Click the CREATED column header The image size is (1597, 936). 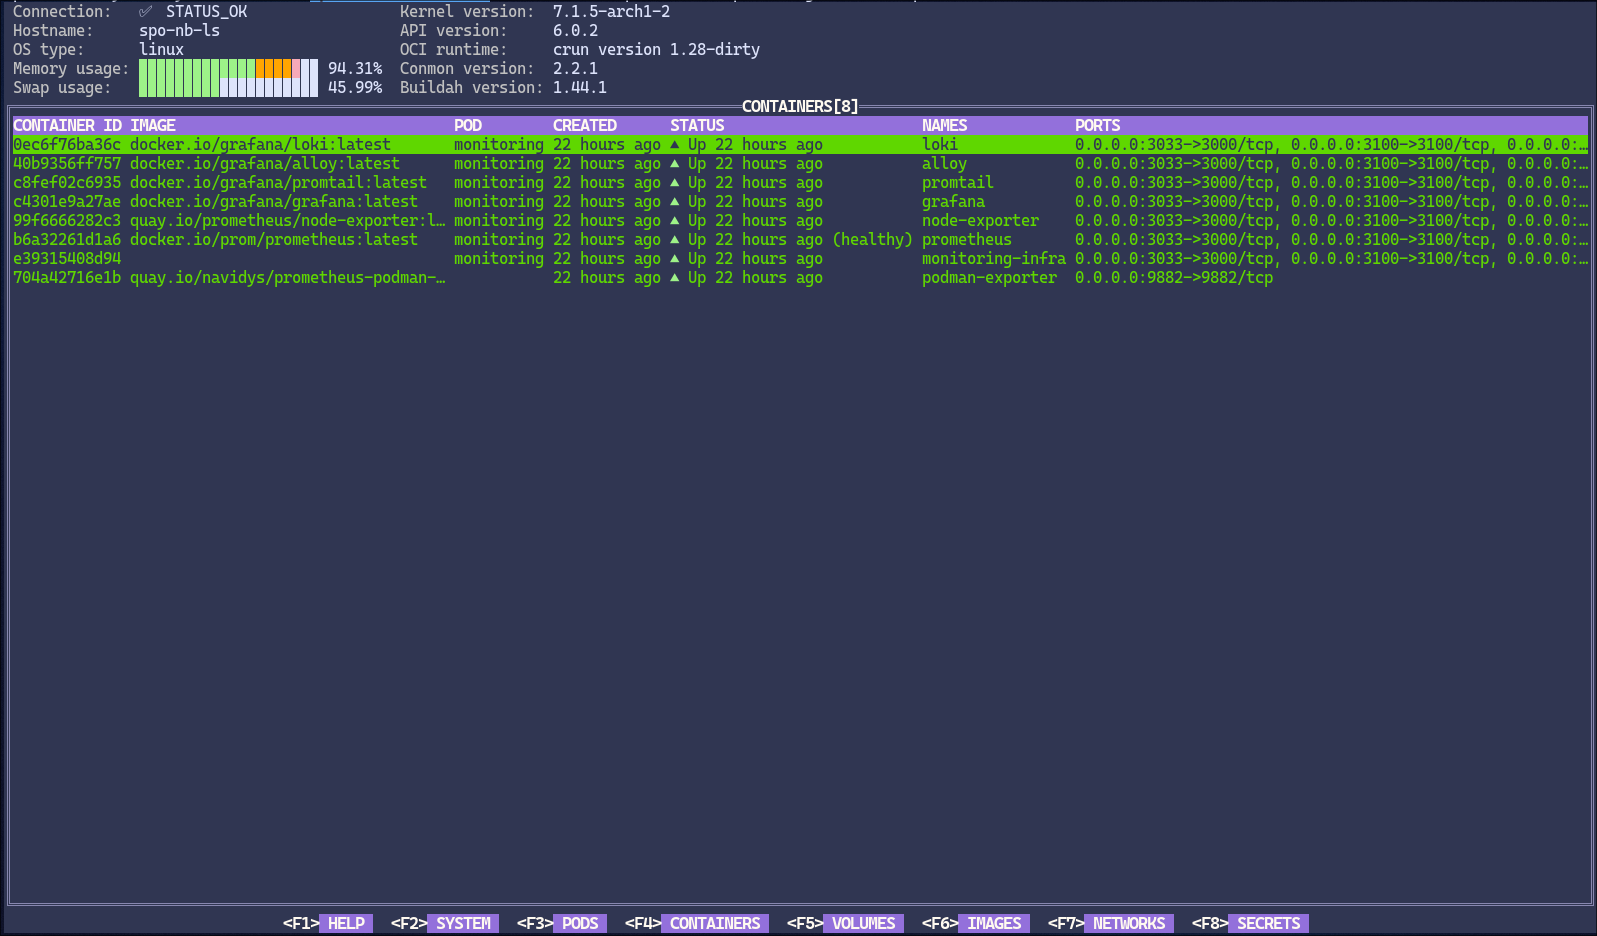point(585,125)
